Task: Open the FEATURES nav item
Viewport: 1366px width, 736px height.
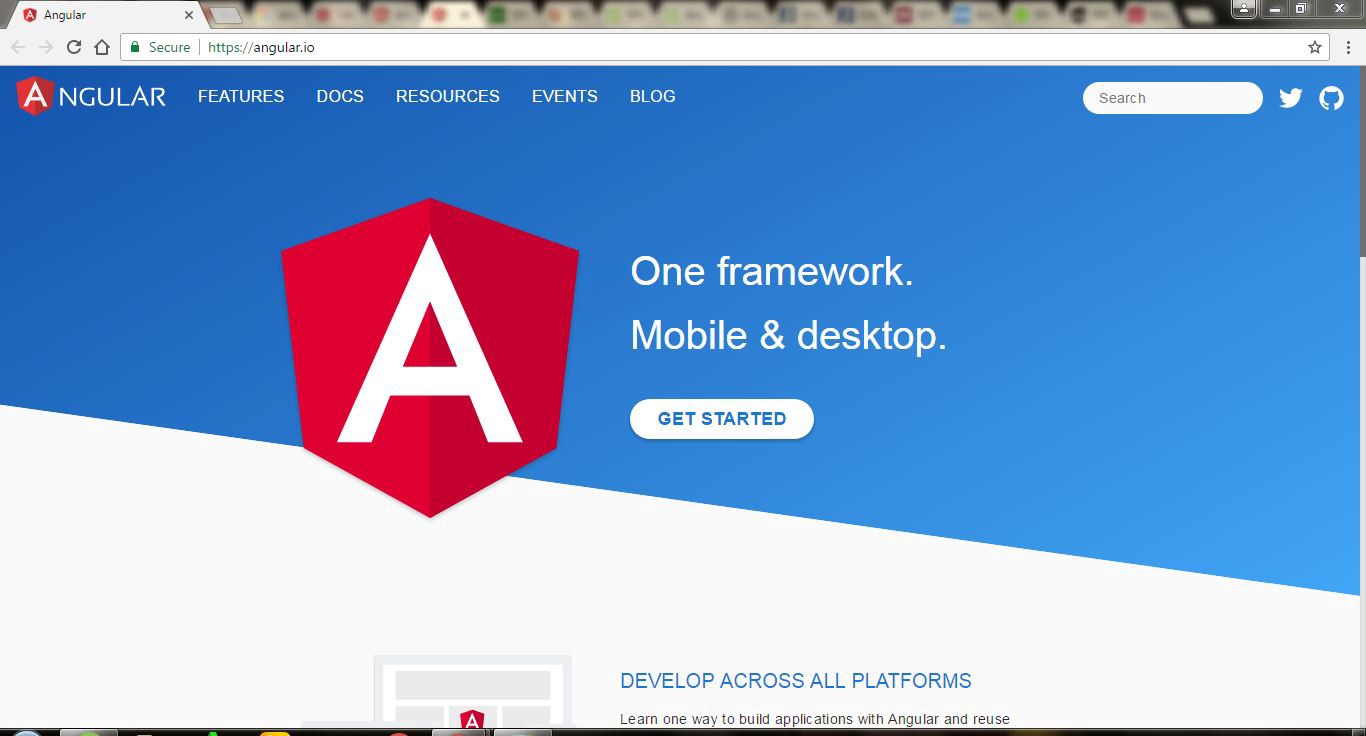Action: 241,96
